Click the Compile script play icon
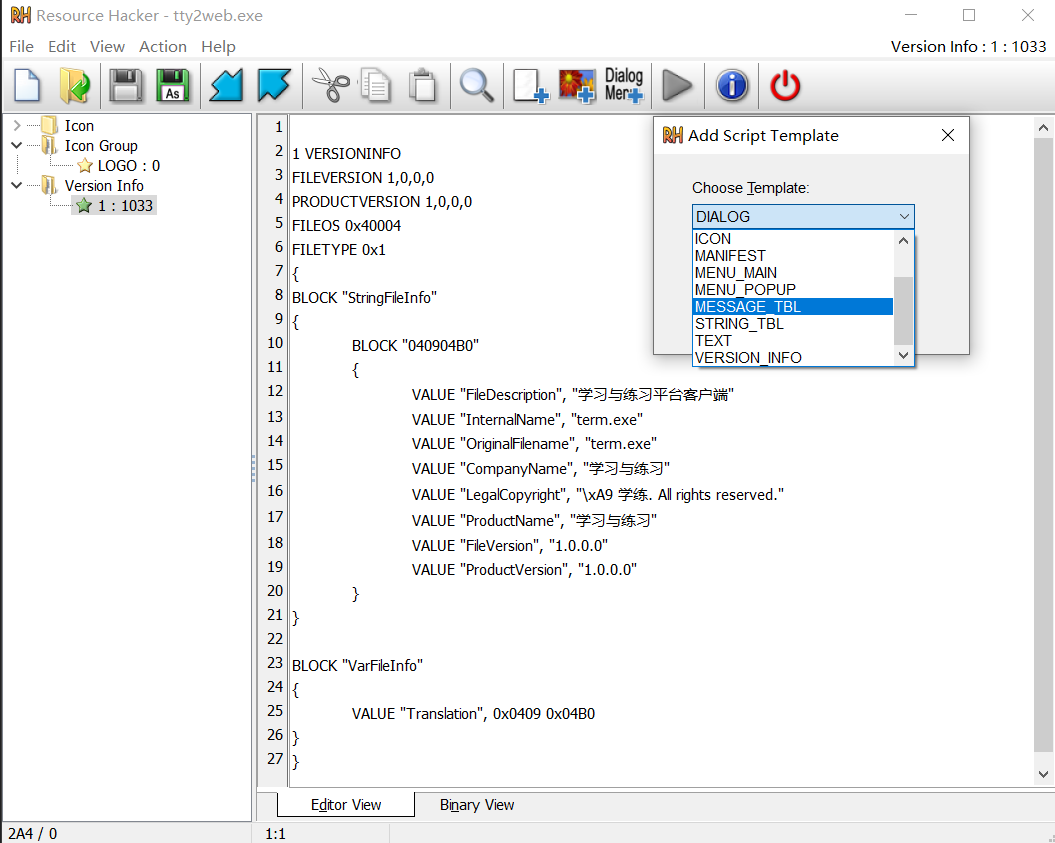 [x=677, y=86]
